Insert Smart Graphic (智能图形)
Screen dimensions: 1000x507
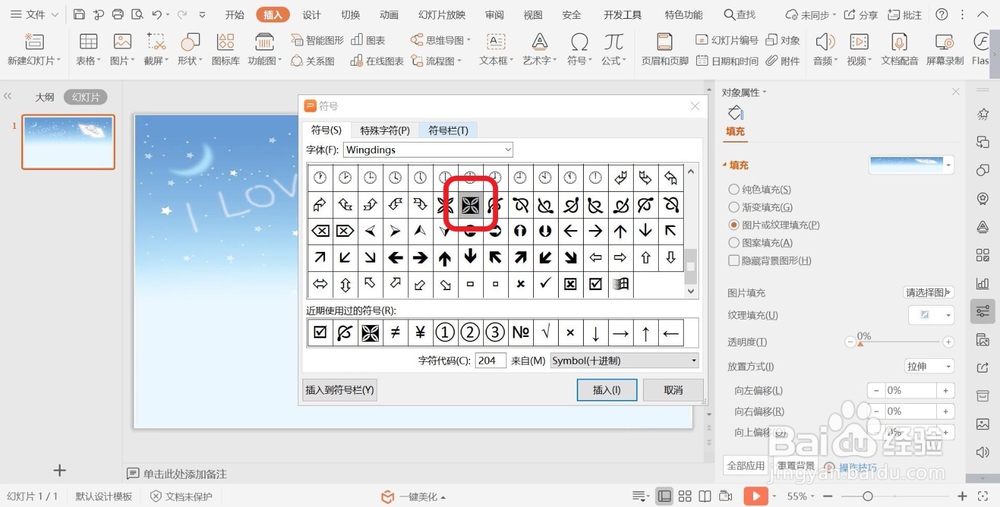click(317, 40)
